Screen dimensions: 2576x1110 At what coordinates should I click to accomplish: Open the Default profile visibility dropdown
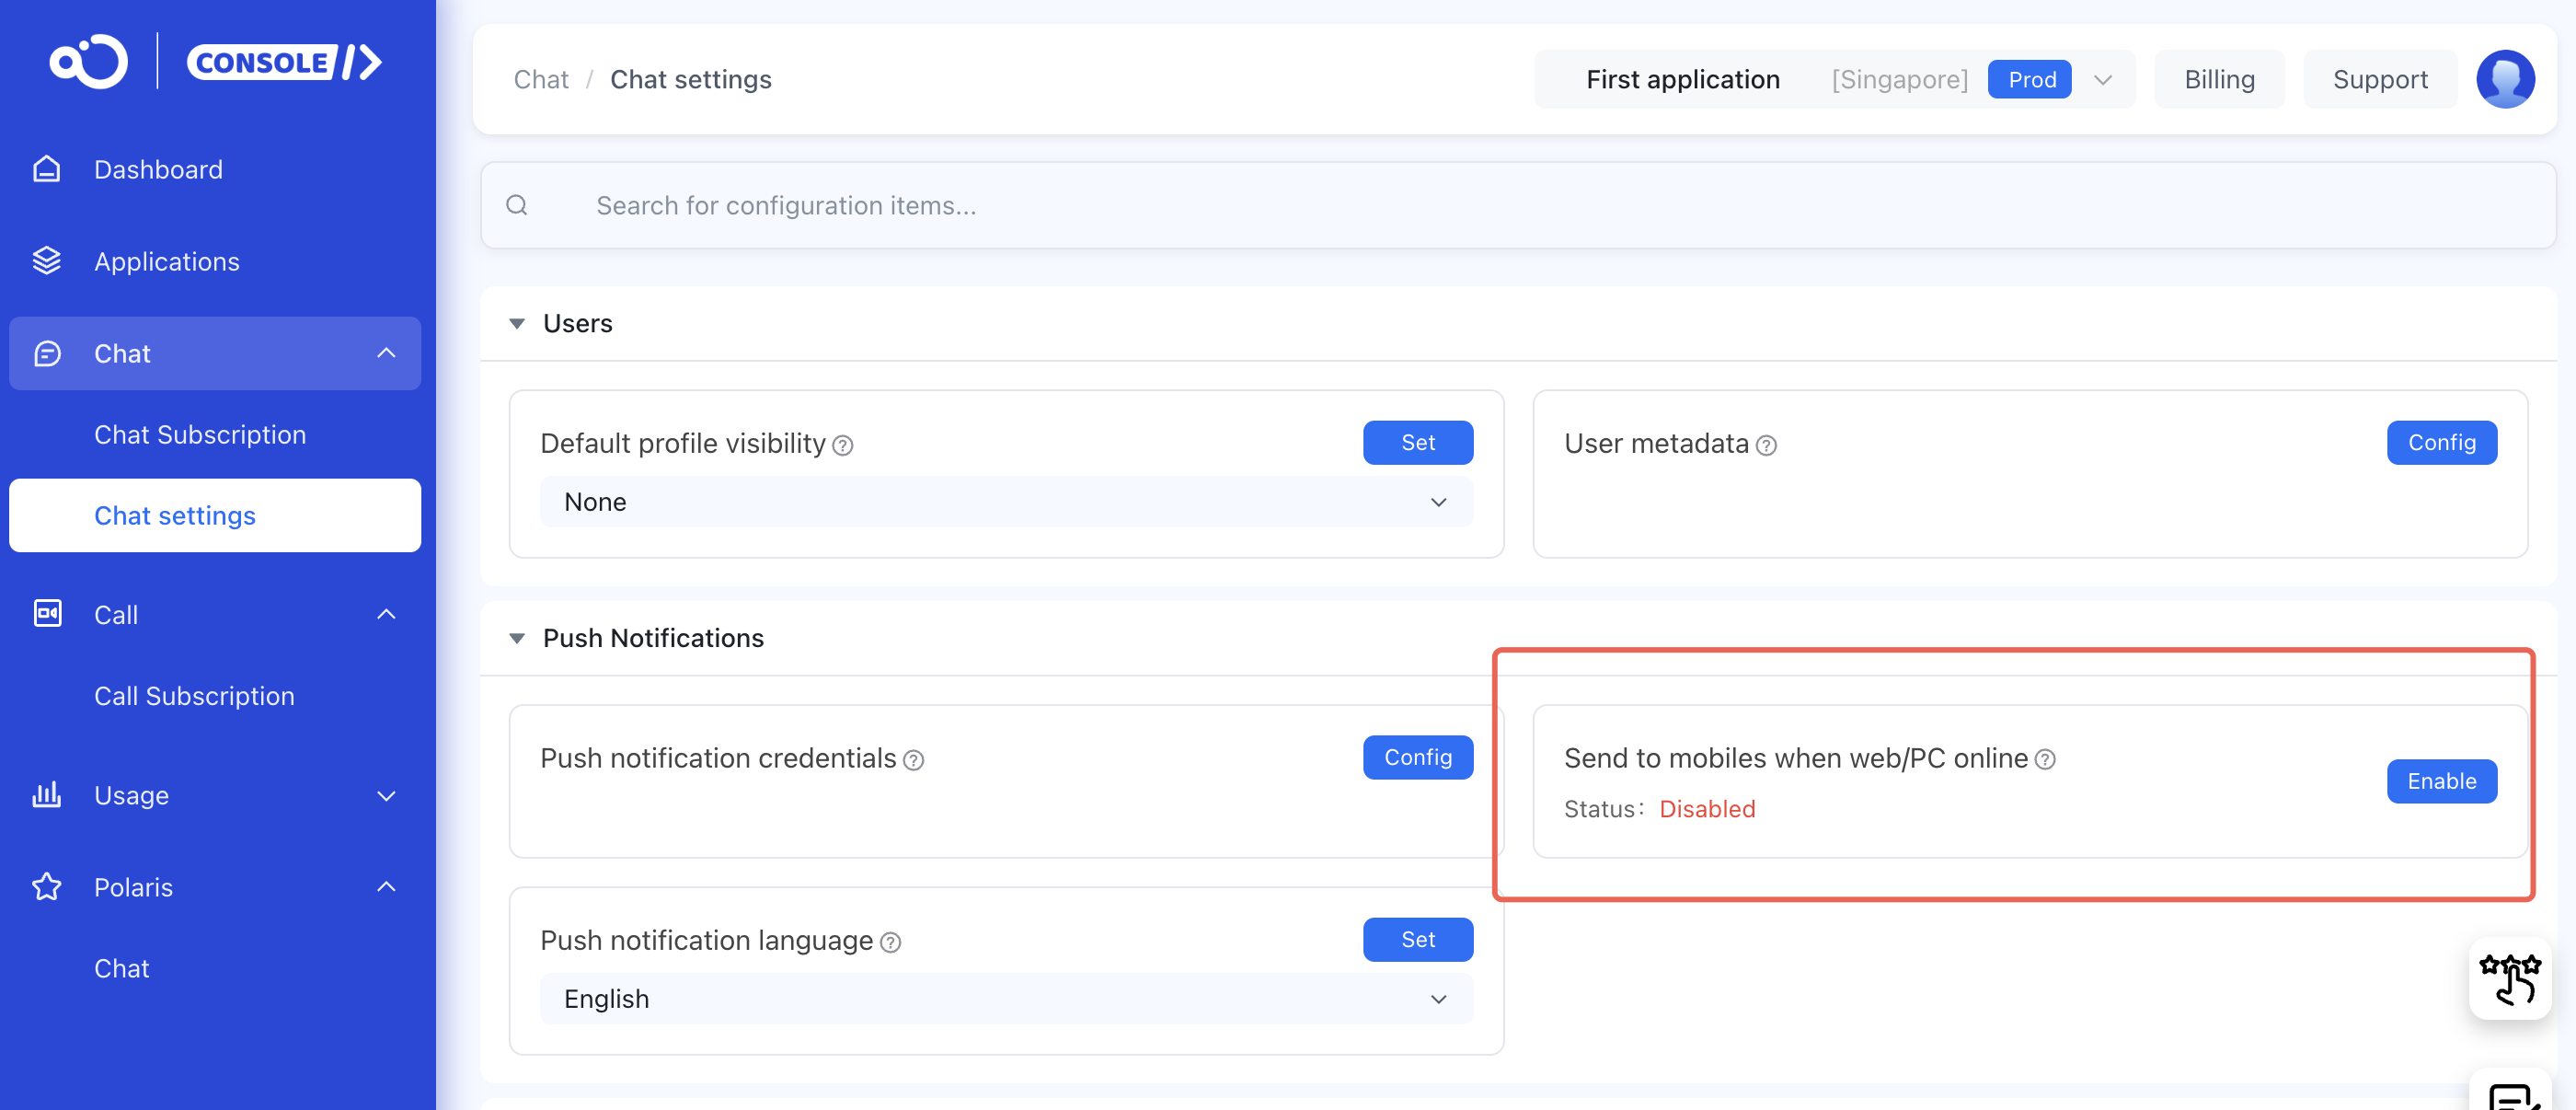pos(1005,502)
